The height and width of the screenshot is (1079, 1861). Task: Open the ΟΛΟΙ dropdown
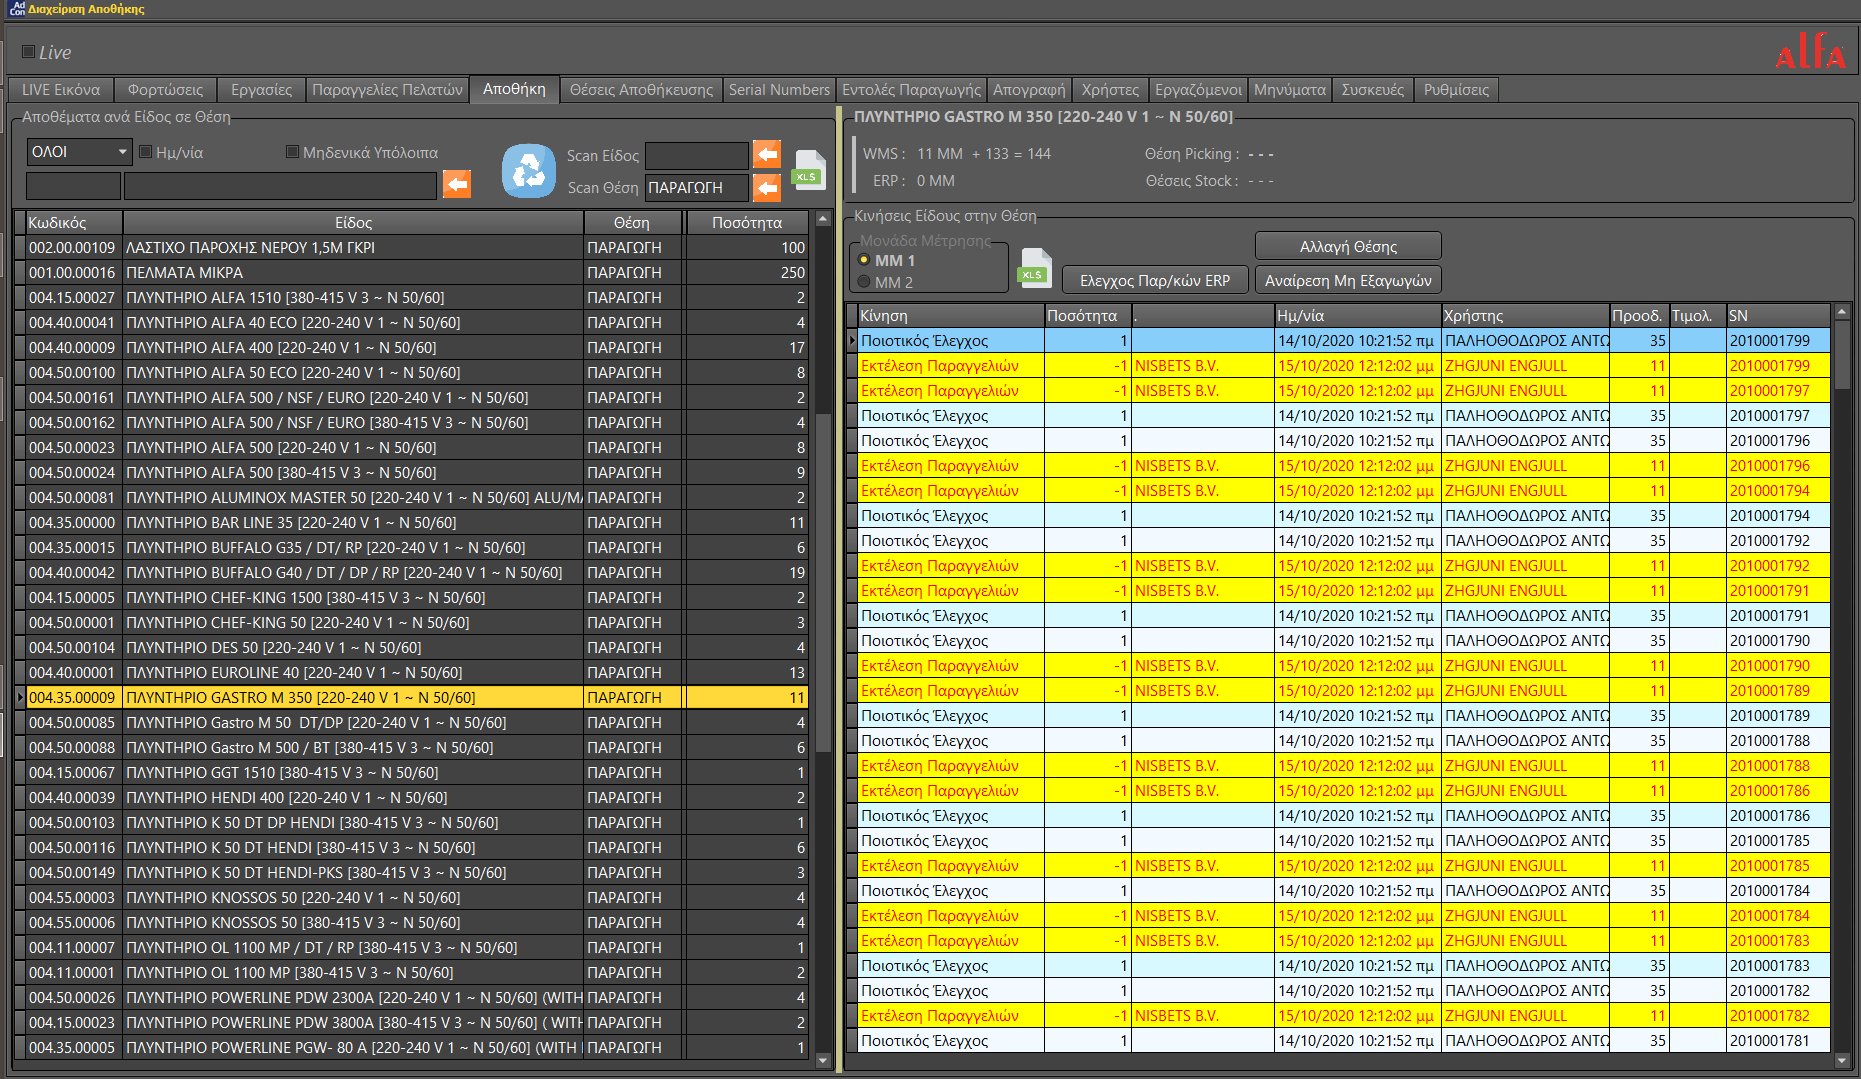(79, 152)
